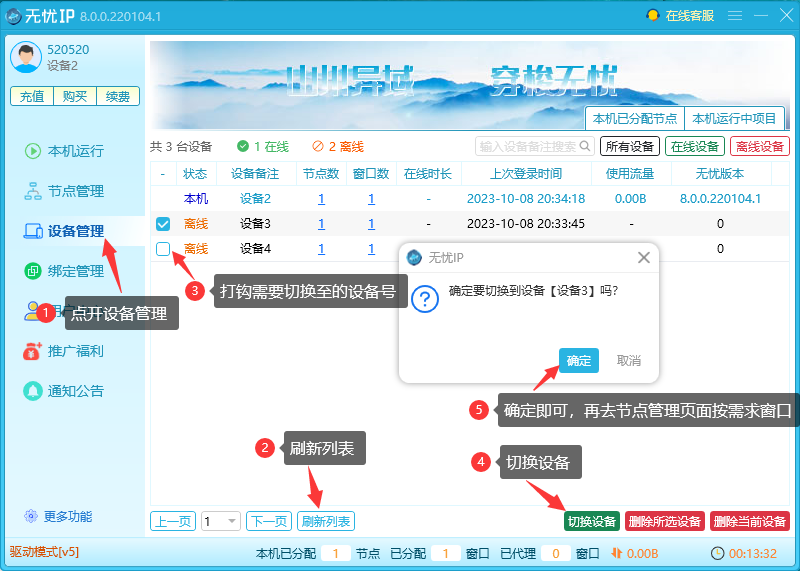800x571 pixels.
Task: Click the 更多功能 gear icon
Action: [31, 517]
